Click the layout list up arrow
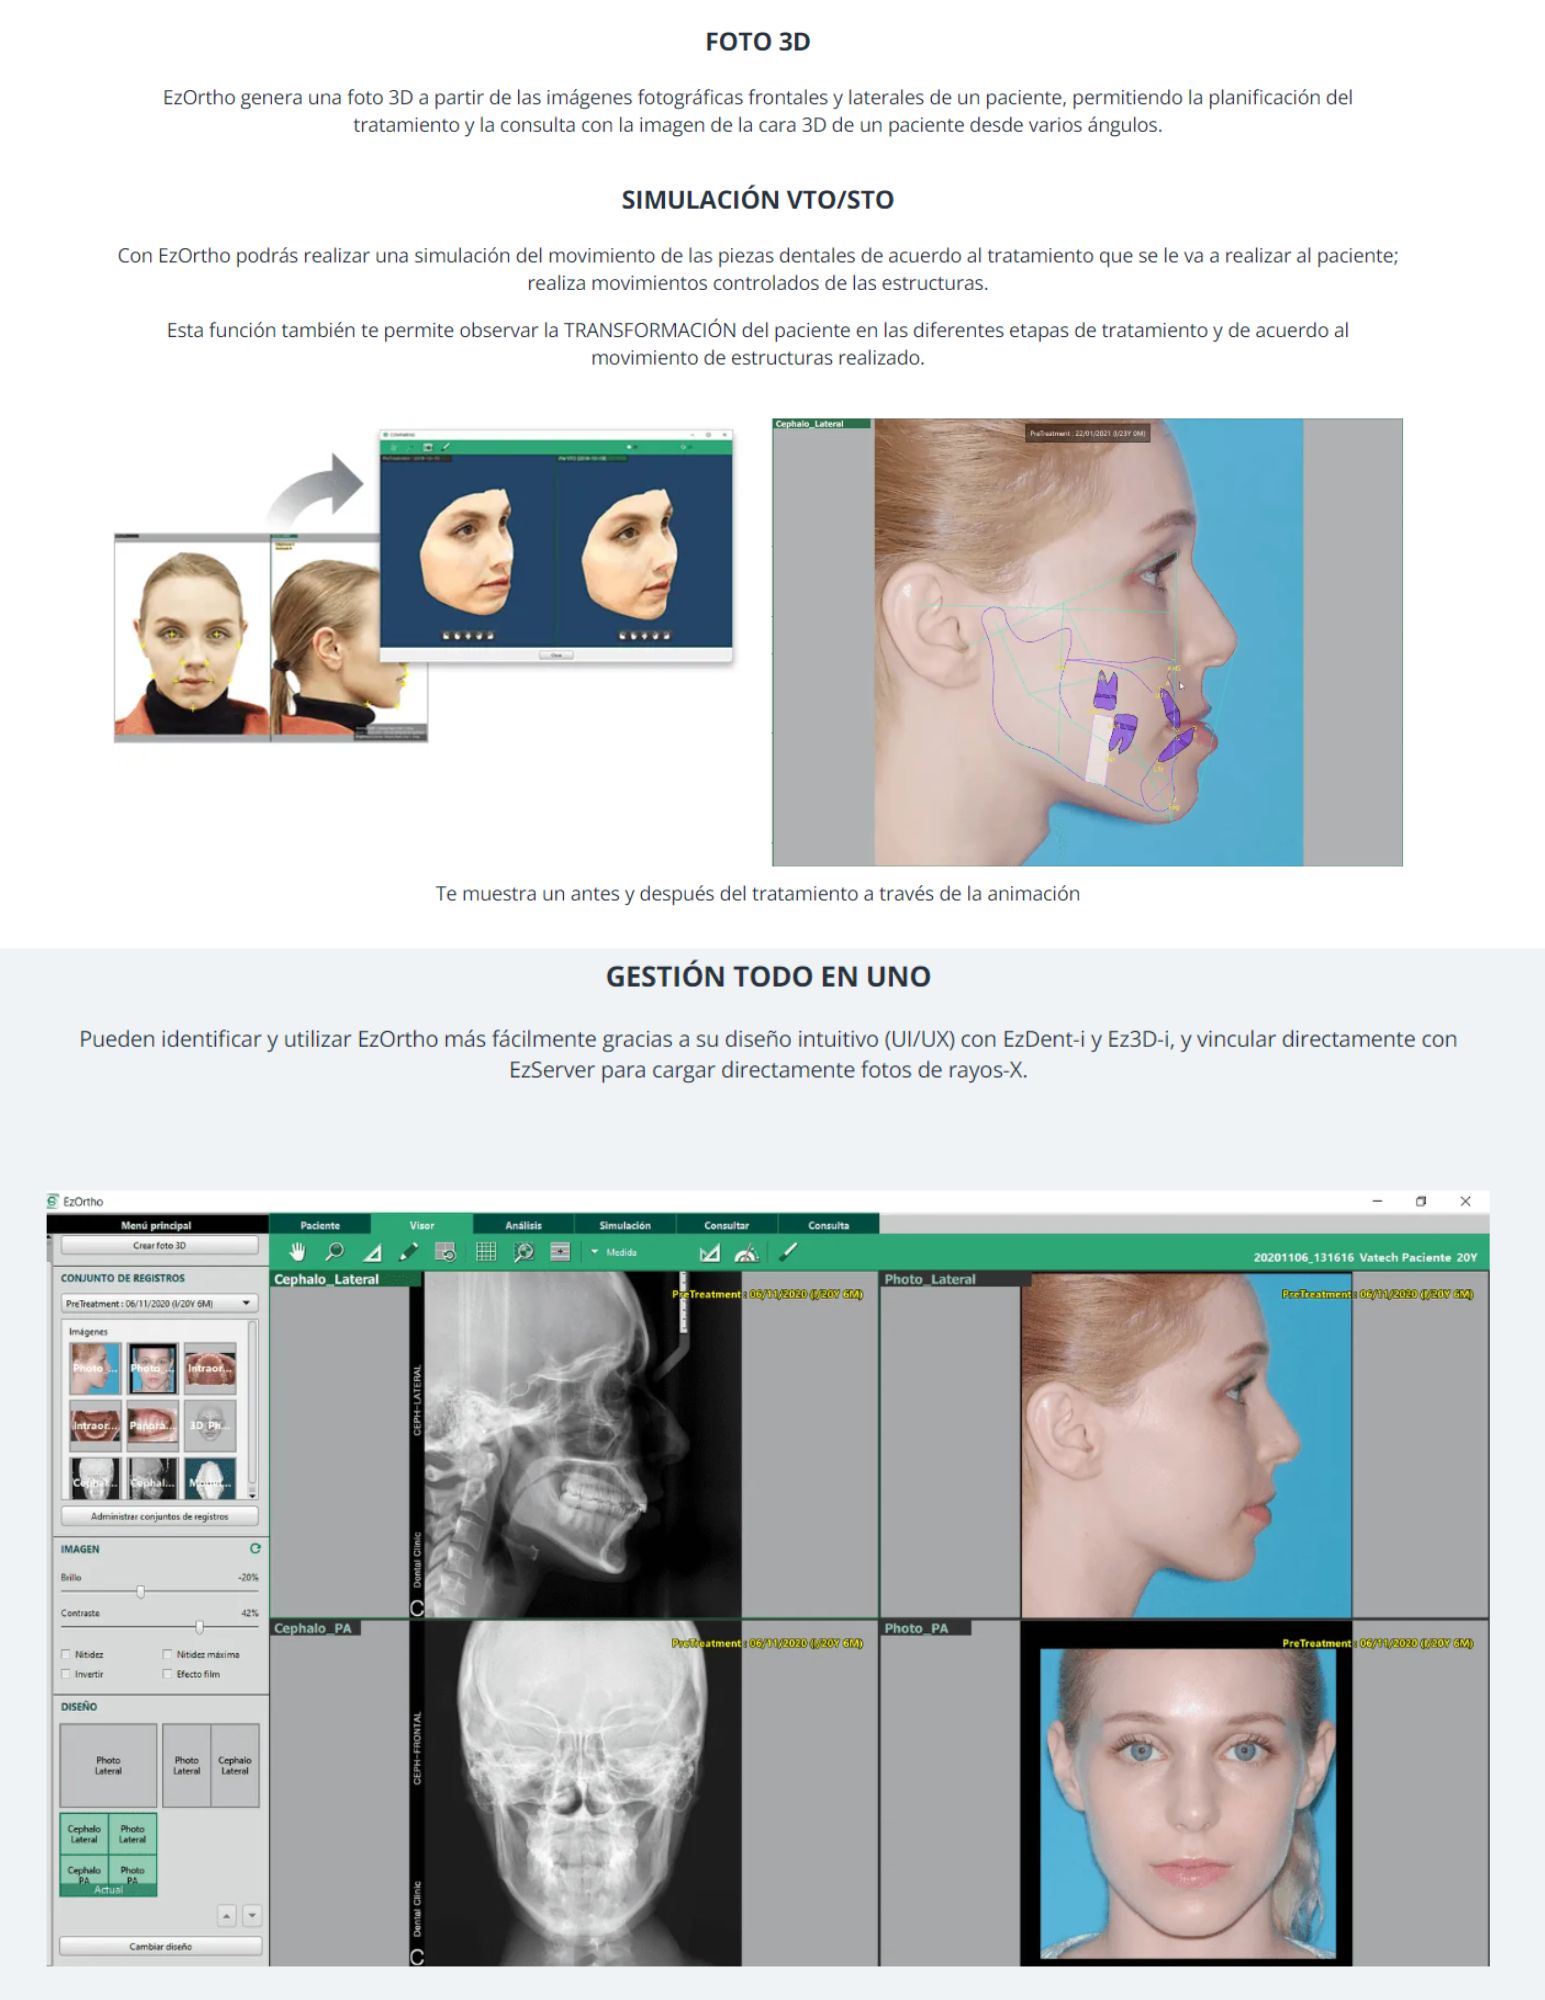Image resolution: width=1545 pixels, height=2000 pixels. (x=227, y=1916)
